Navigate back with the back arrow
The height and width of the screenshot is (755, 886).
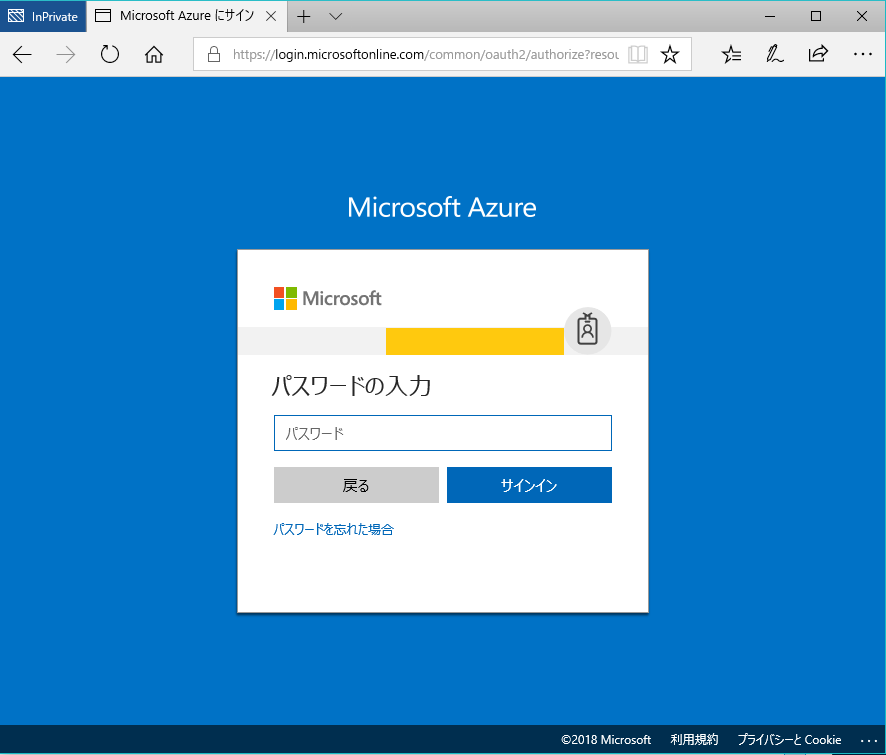point(22,55)
